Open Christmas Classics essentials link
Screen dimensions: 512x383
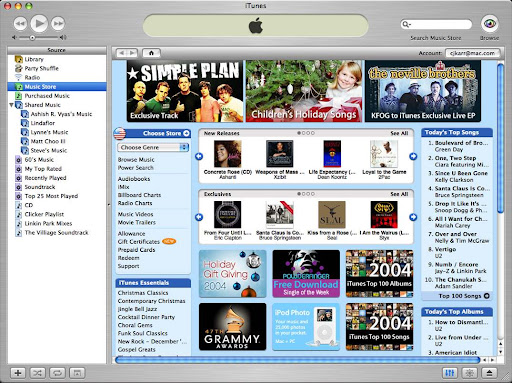coord(143,293)
